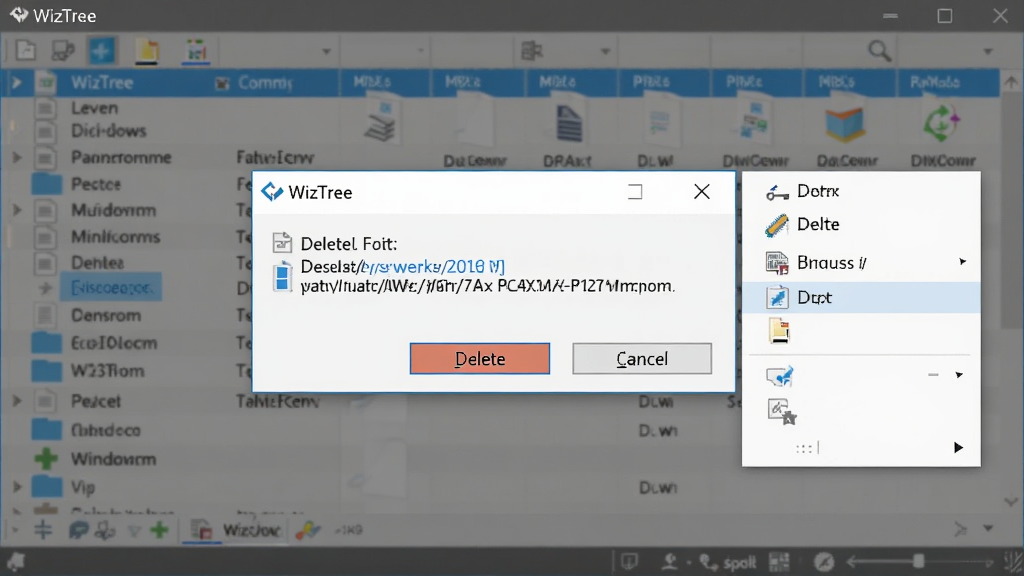This screenshot has height=576, width=1024.
Task: Open the blue path link in the dialog
Action: pos(432,266)
